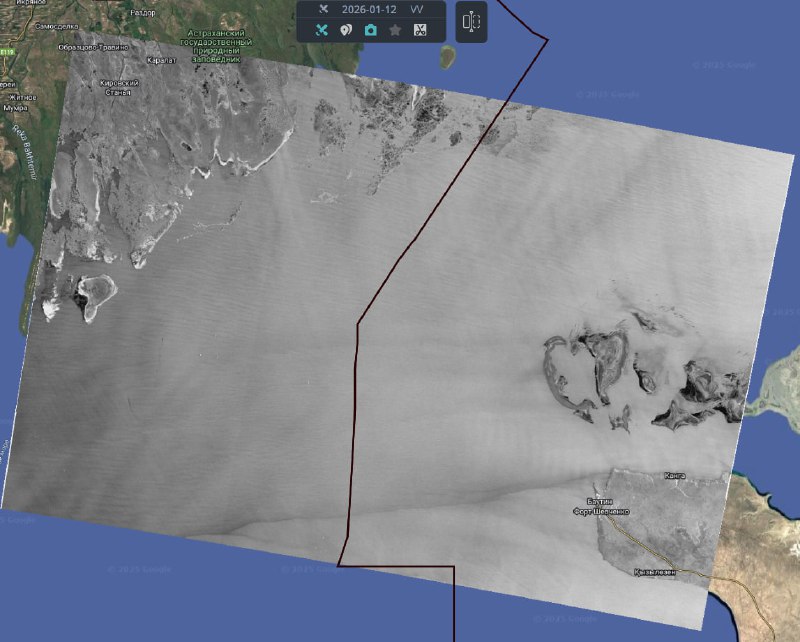The image size is (800, 642).
Task: Click the scissors clip icon
Action: click(420, 30)
